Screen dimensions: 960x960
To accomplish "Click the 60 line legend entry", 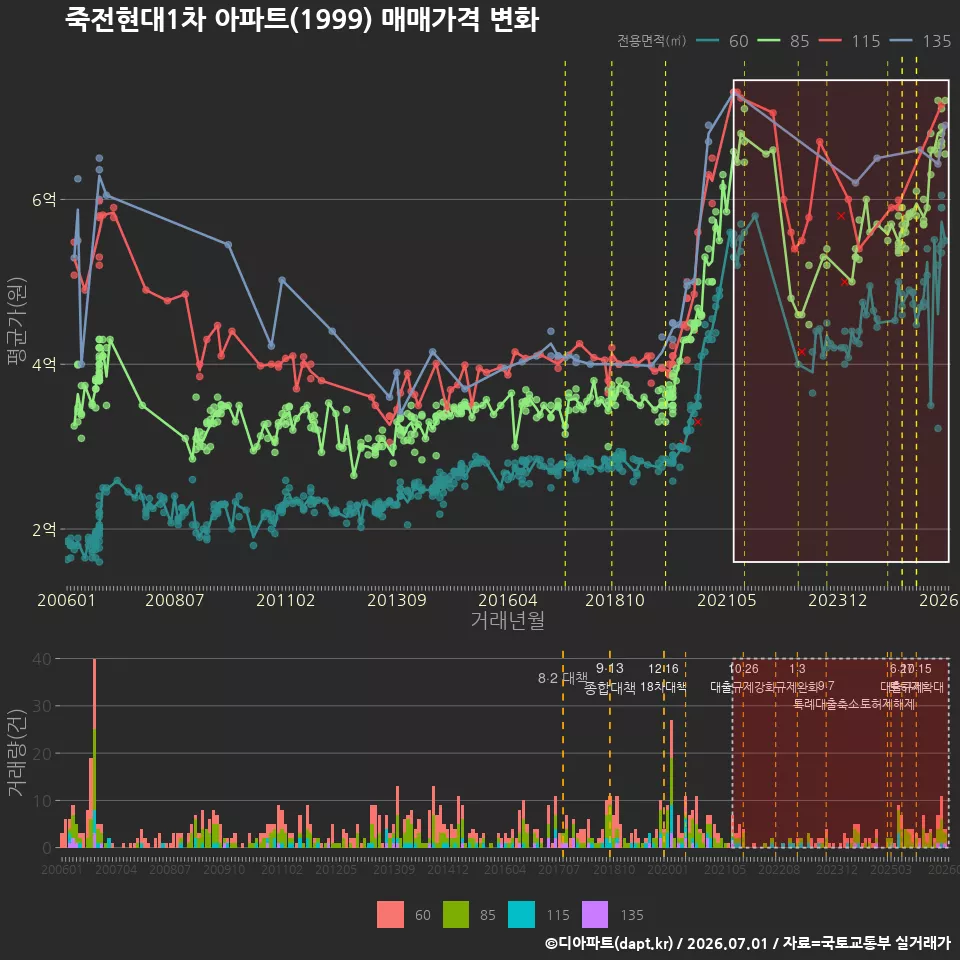I will [723, 41].
